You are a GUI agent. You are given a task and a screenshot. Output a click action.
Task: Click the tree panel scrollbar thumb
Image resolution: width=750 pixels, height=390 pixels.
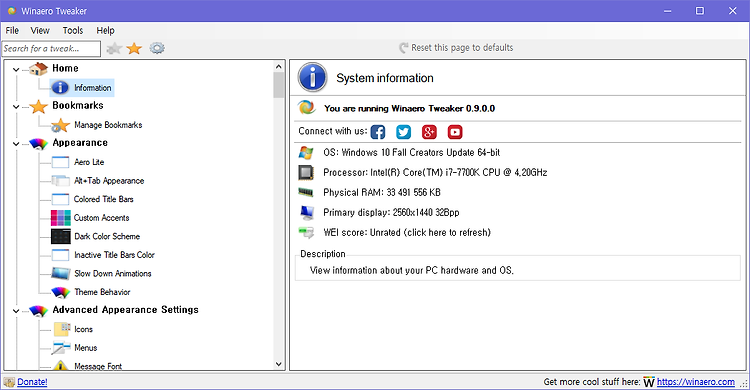point(279,85)
